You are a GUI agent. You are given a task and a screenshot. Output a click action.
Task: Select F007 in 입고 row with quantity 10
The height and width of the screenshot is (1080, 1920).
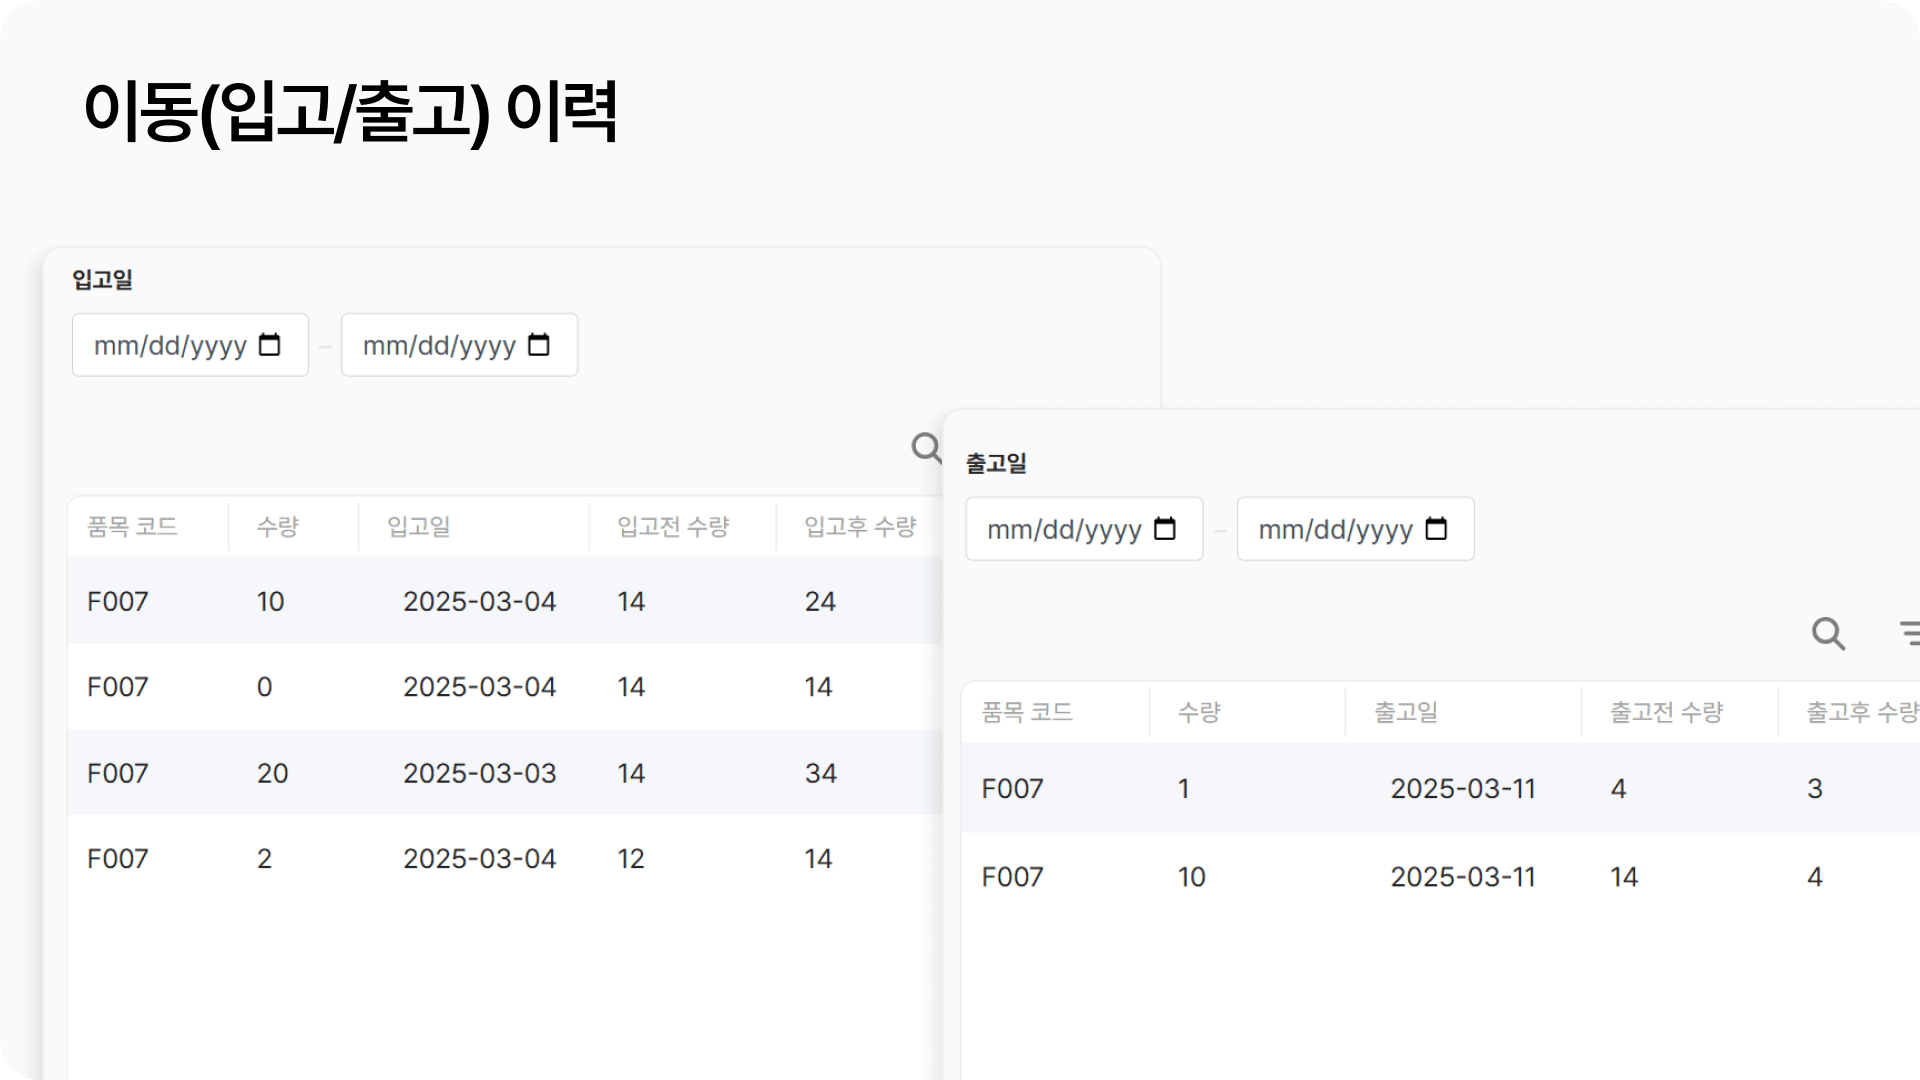[x=118, y=601]
